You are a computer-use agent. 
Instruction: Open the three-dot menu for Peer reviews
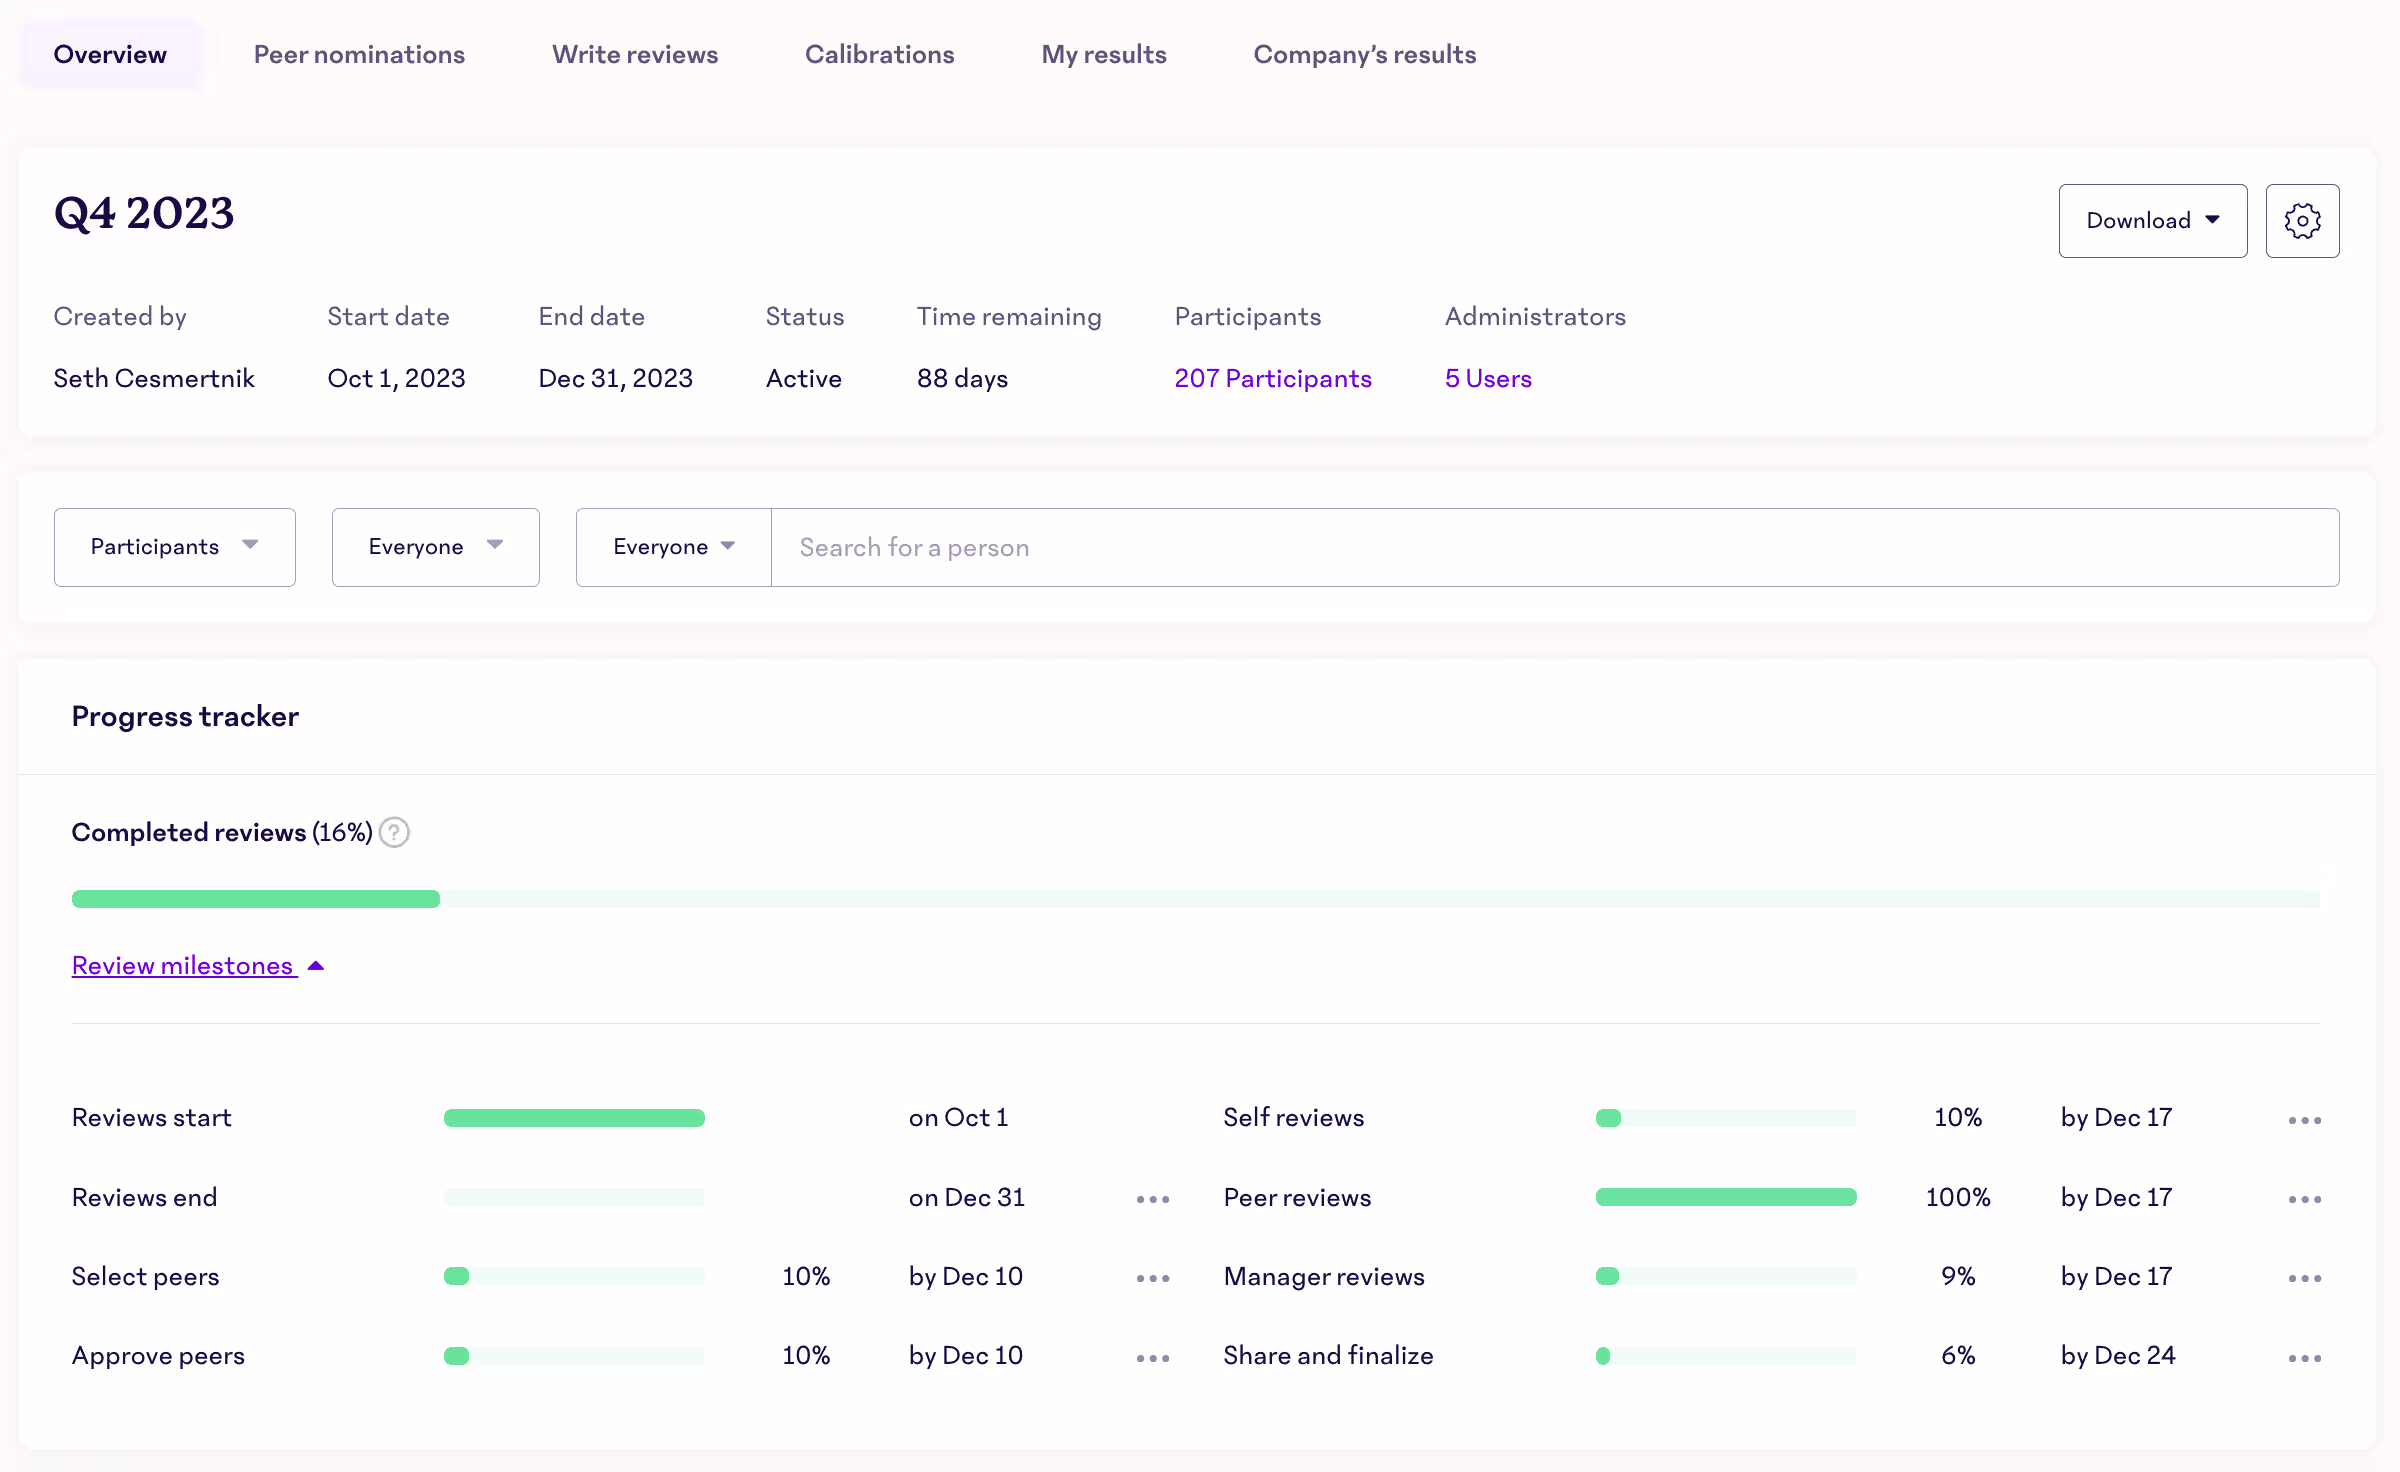click(2304, 1199)
